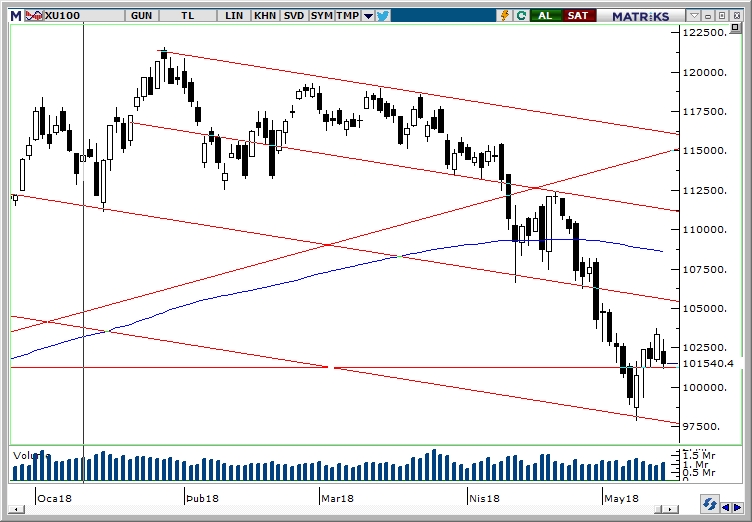The image size is (752, 522).
Task: Click the KHN toolbar button
Action: tap(265, 15)
